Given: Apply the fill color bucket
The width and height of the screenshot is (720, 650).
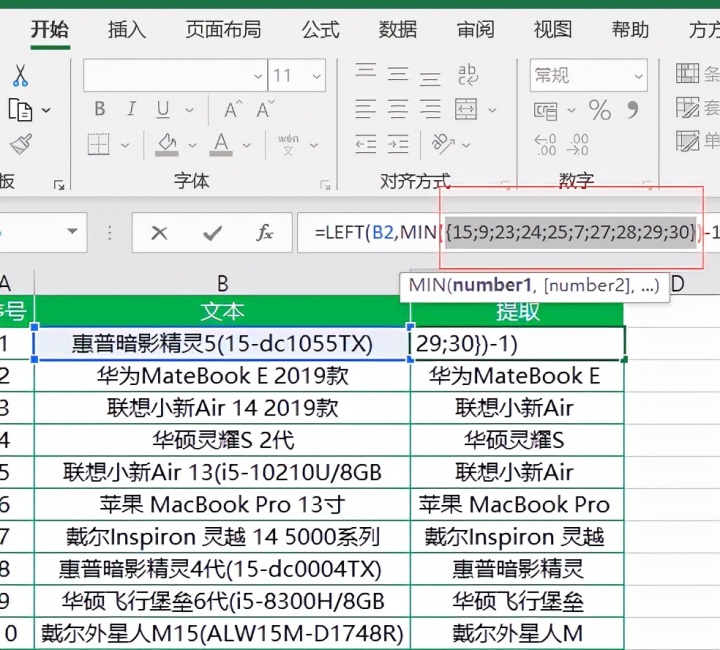Looking at the screenshot, I should tap(167, 145).
